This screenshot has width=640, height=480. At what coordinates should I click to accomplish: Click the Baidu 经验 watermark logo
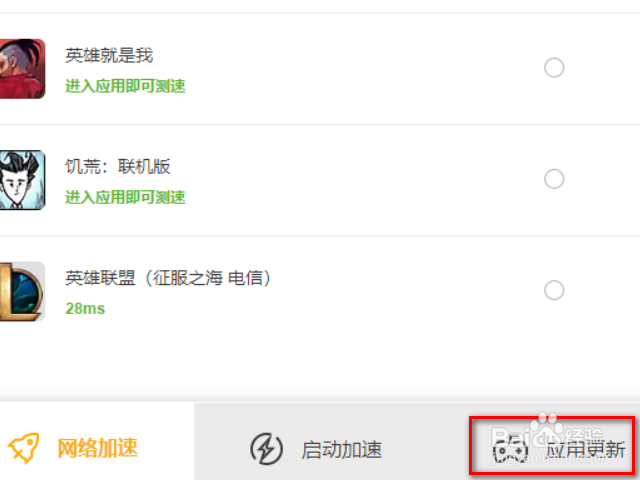pyautogui.click(x=547, y=437)
